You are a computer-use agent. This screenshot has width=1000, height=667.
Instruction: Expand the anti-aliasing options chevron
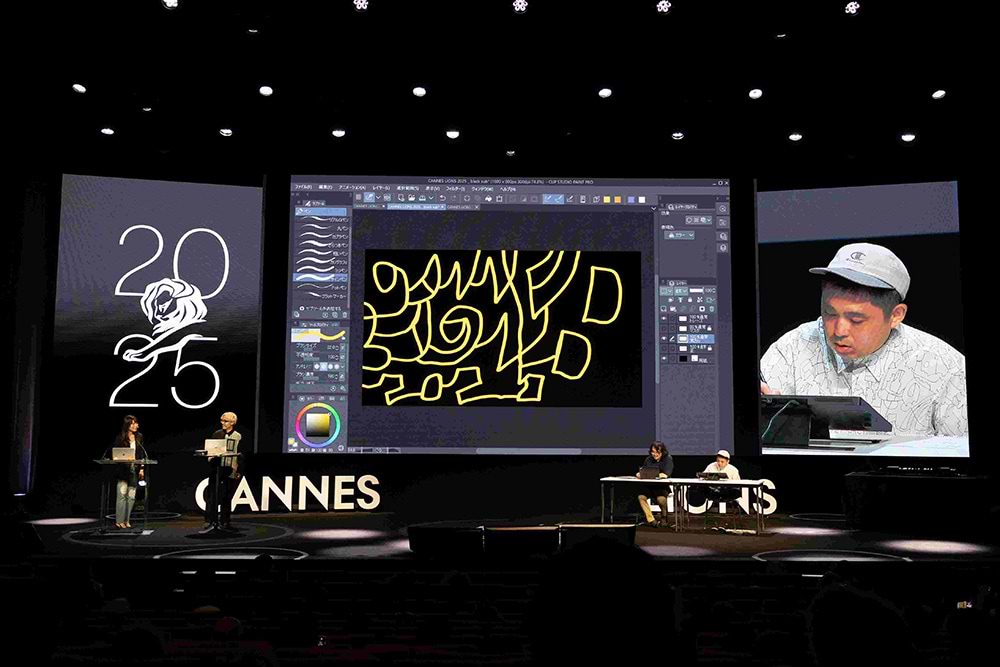[343, 366]
